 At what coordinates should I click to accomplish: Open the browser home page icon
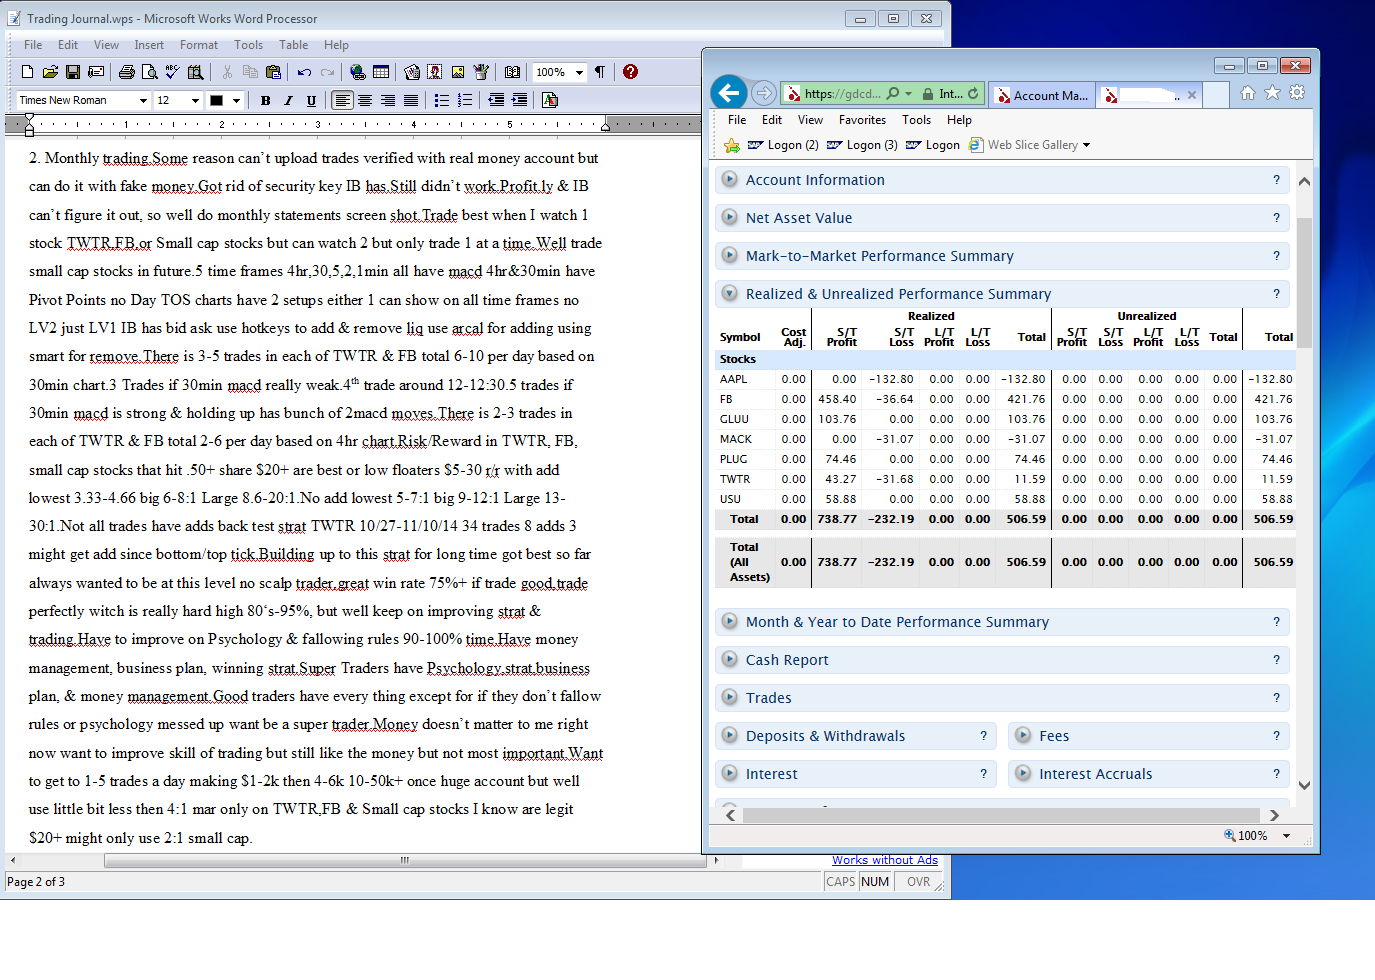pyautogui.click(x=1247, y=93)
